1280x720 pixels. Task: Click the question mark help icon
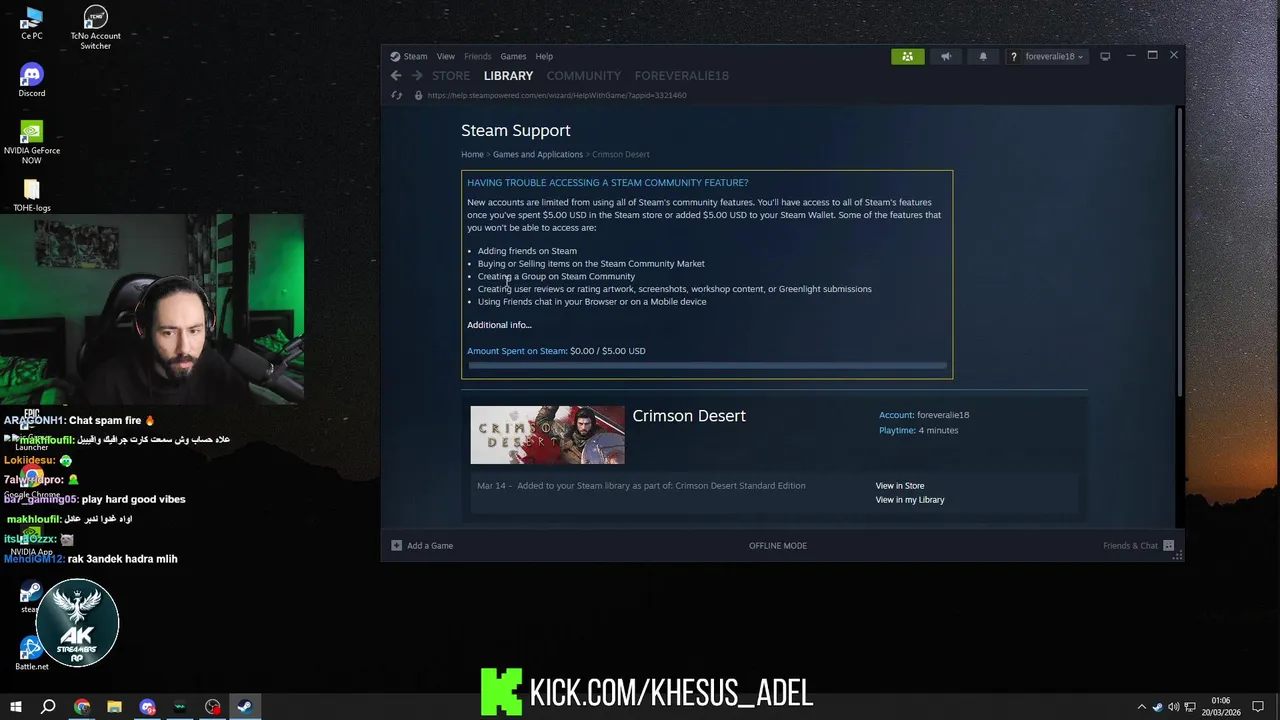[1013, 56]
